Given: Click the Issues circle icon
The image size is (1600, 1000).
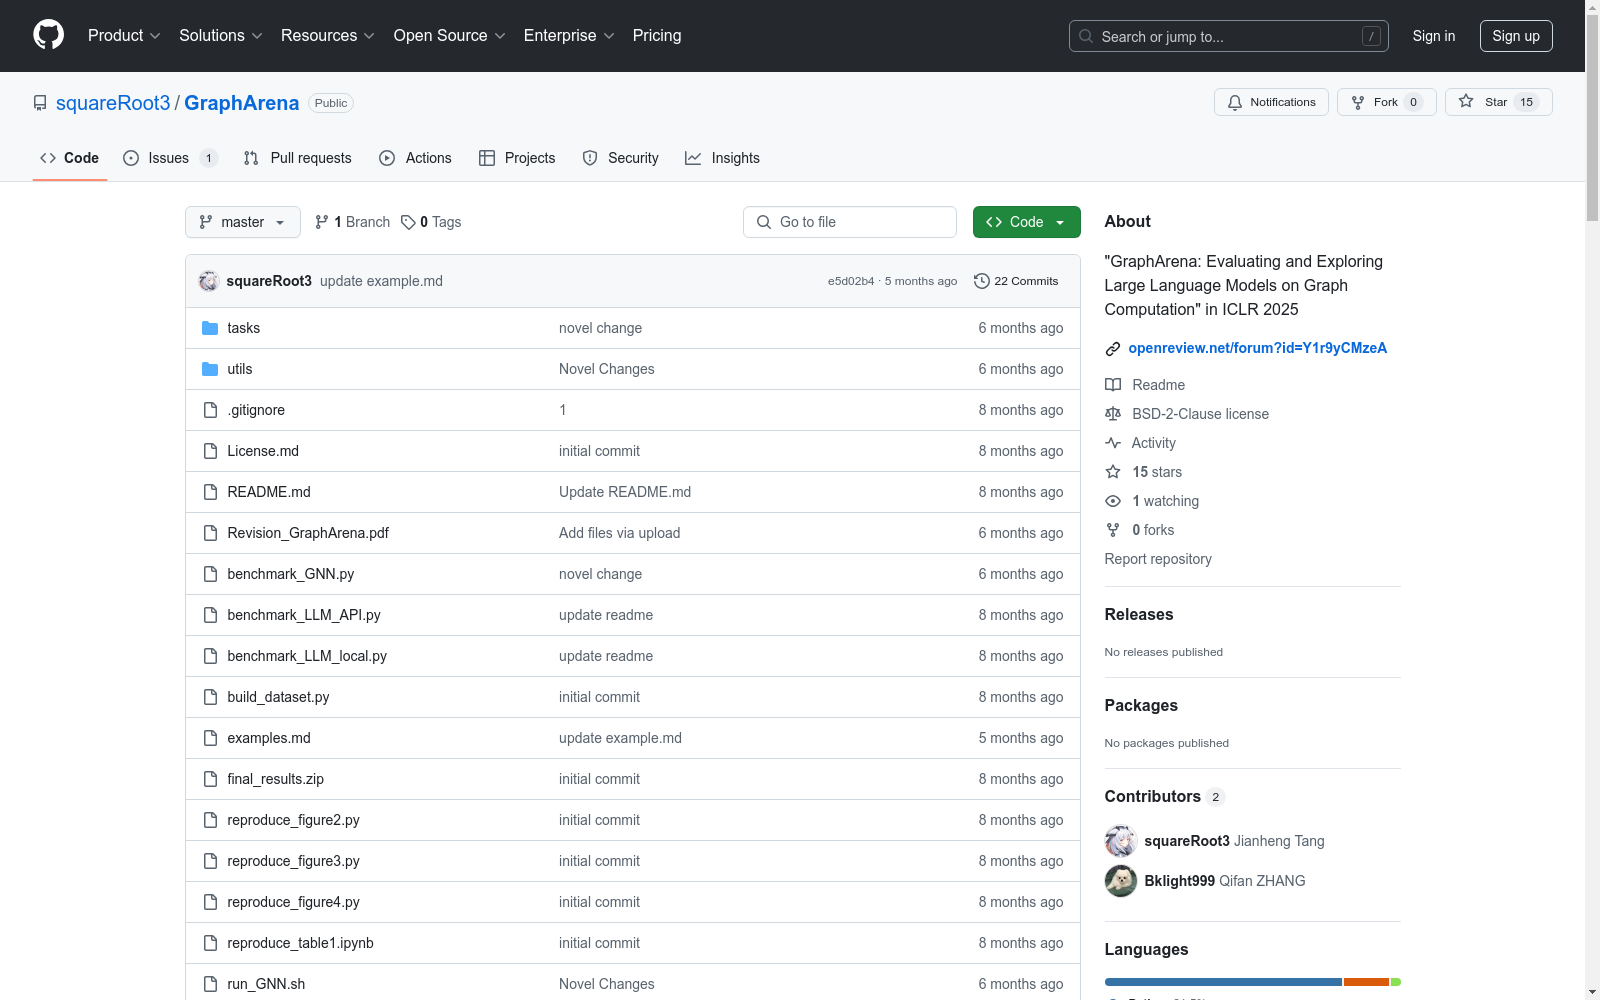Looking at the screenshot, I should [x=131, y=158].
